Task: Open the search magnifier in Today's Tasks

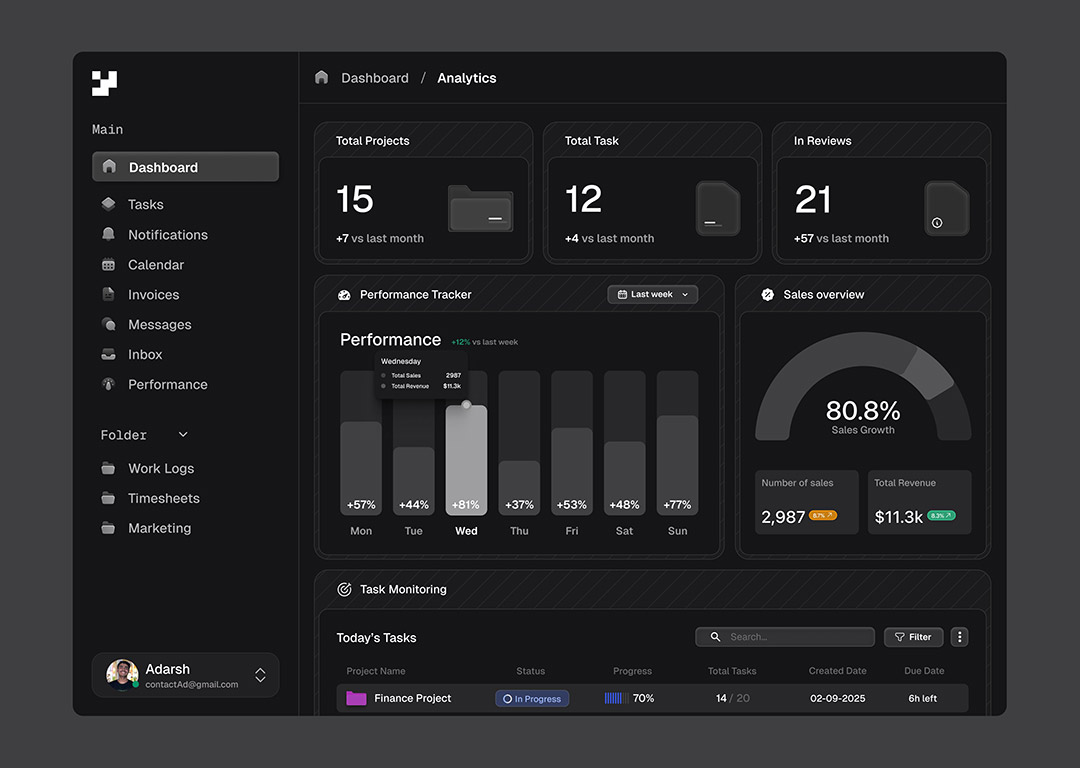Action: coord(714,636)
